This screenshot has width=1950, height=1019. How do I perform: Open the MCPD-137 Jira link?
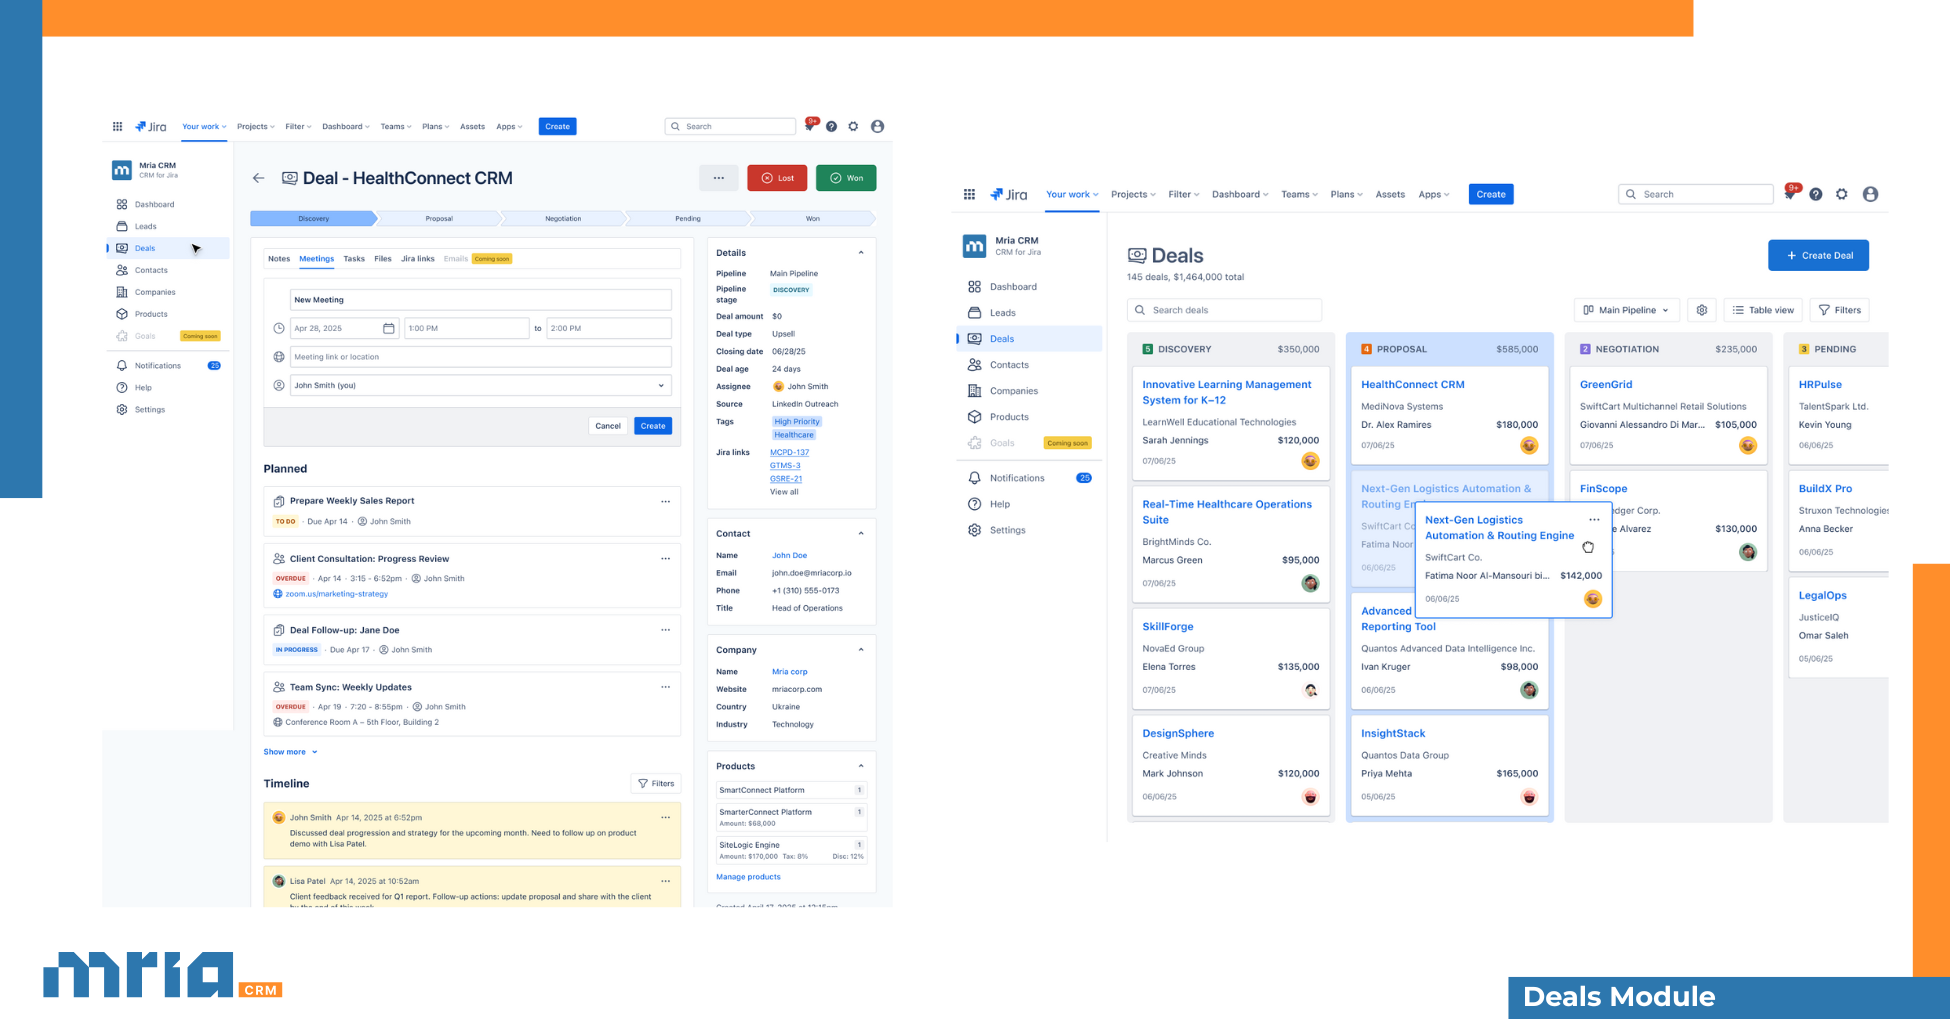pyautogui.click(x=789, y=452)
